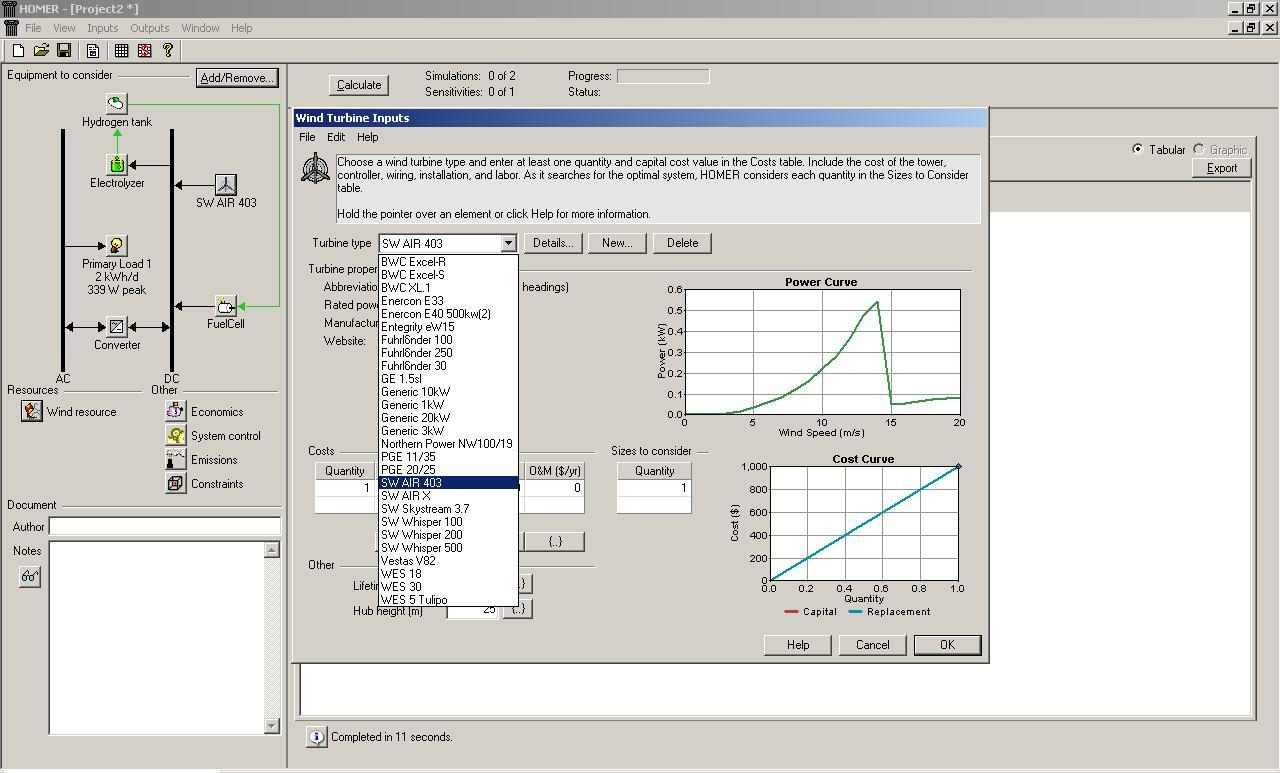This screenshot has height=773, width=1280.
Task: Choose Northern Power NW100/19 turbine option
Action: 448,444
